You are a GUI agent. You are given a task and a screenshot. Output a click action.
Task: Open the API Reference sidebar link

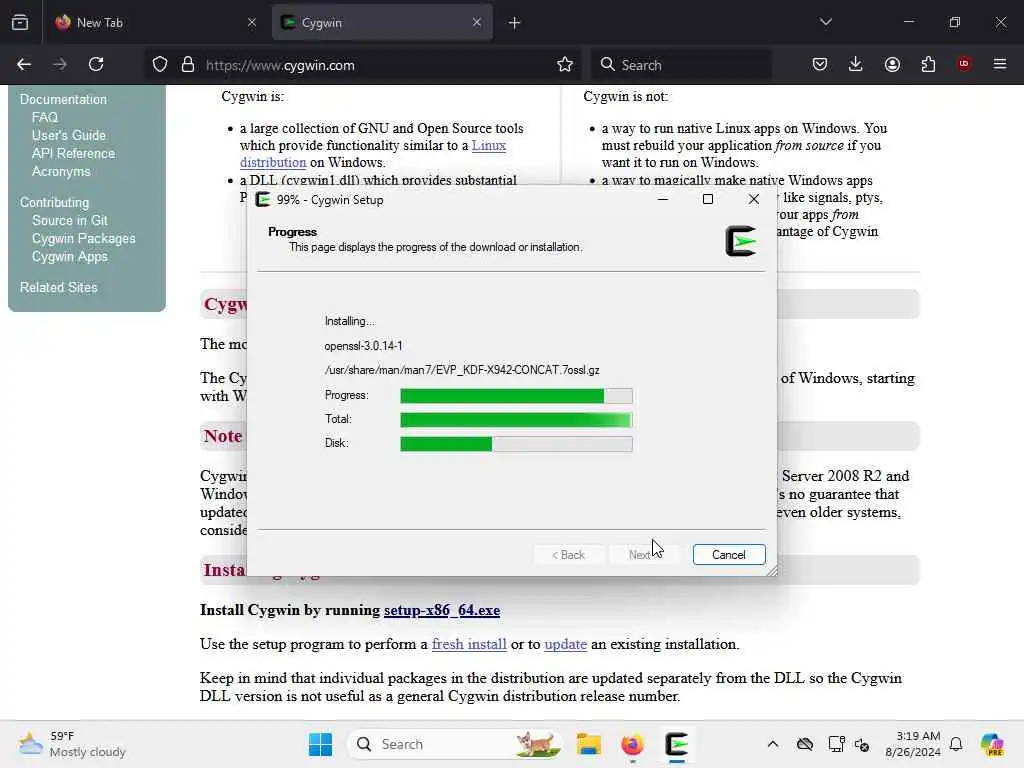click(73, 153)
